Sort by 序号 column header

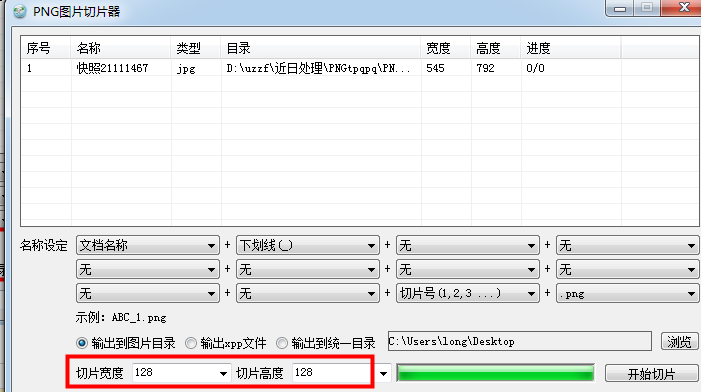pos(46,48)
